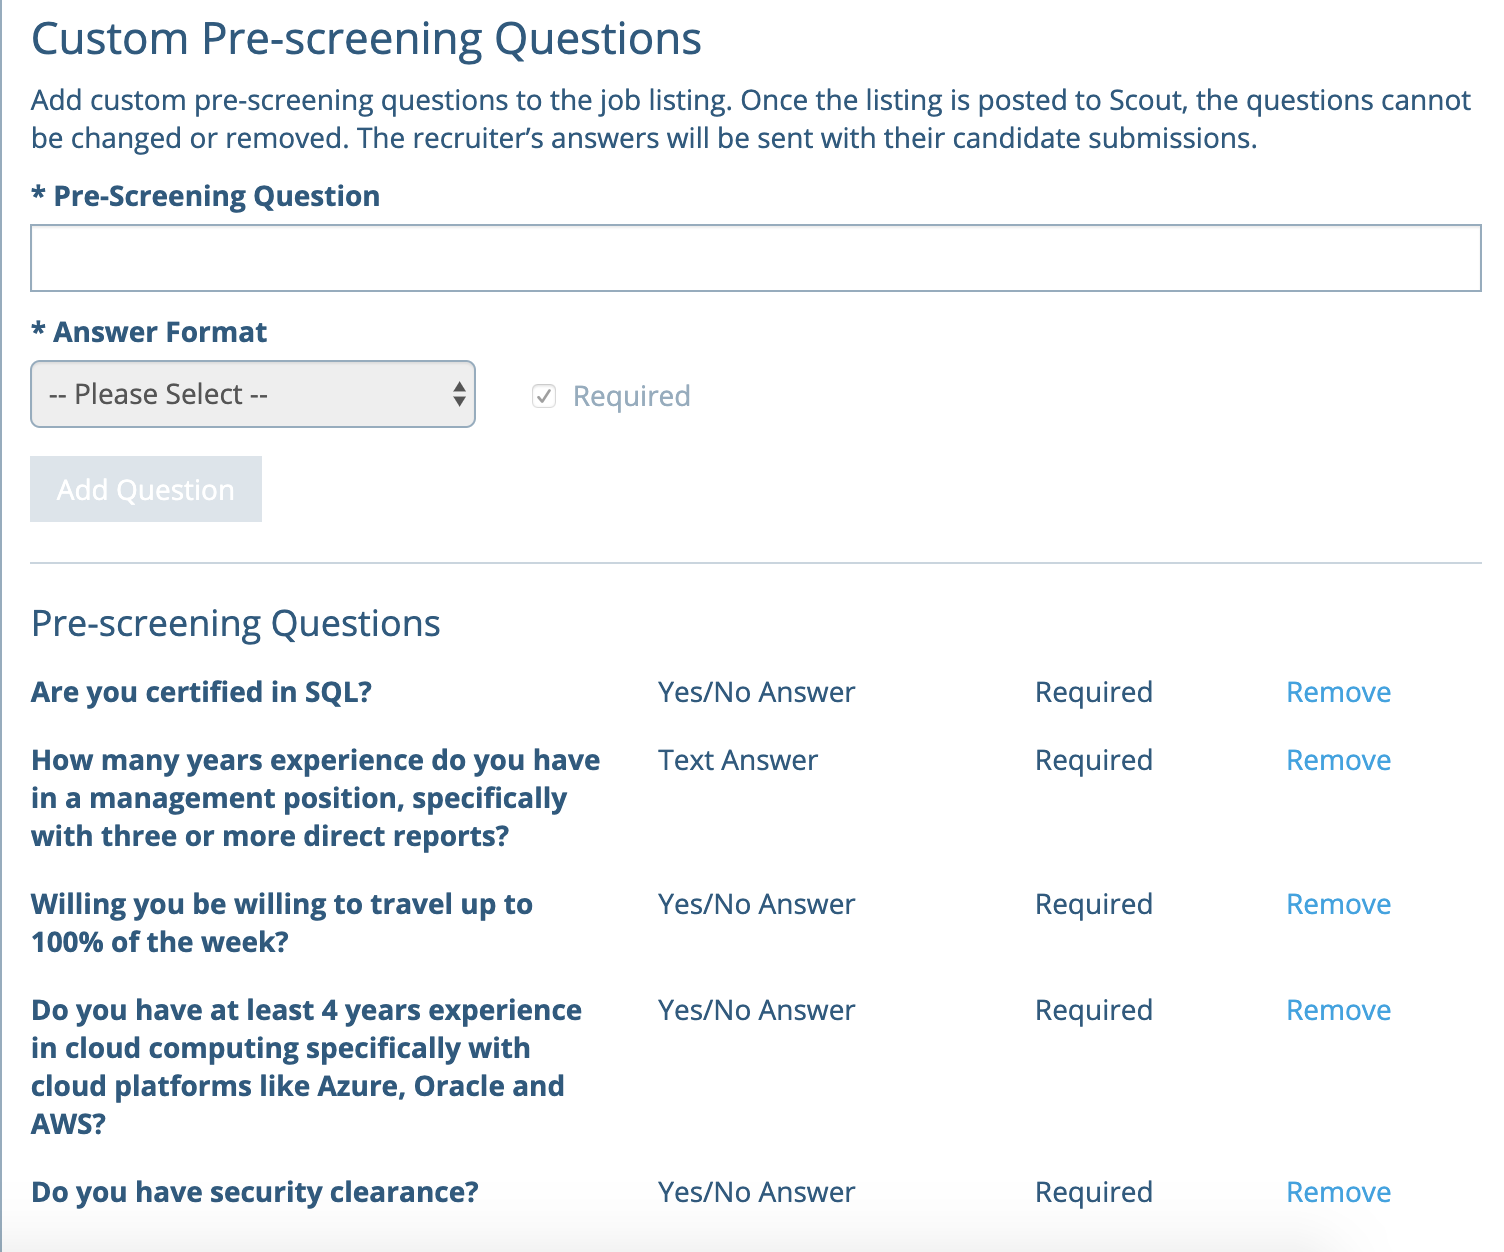Remove the travel willingness question
Screen dimensions: 1504x1252
click(1337, 904)
